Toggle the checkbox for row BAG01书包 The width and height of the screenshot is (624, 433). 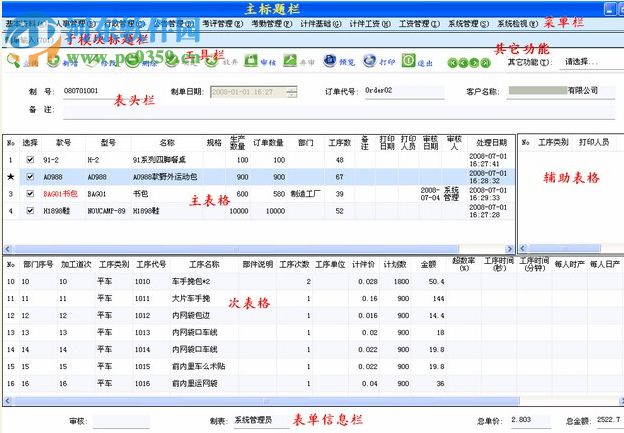30,193
